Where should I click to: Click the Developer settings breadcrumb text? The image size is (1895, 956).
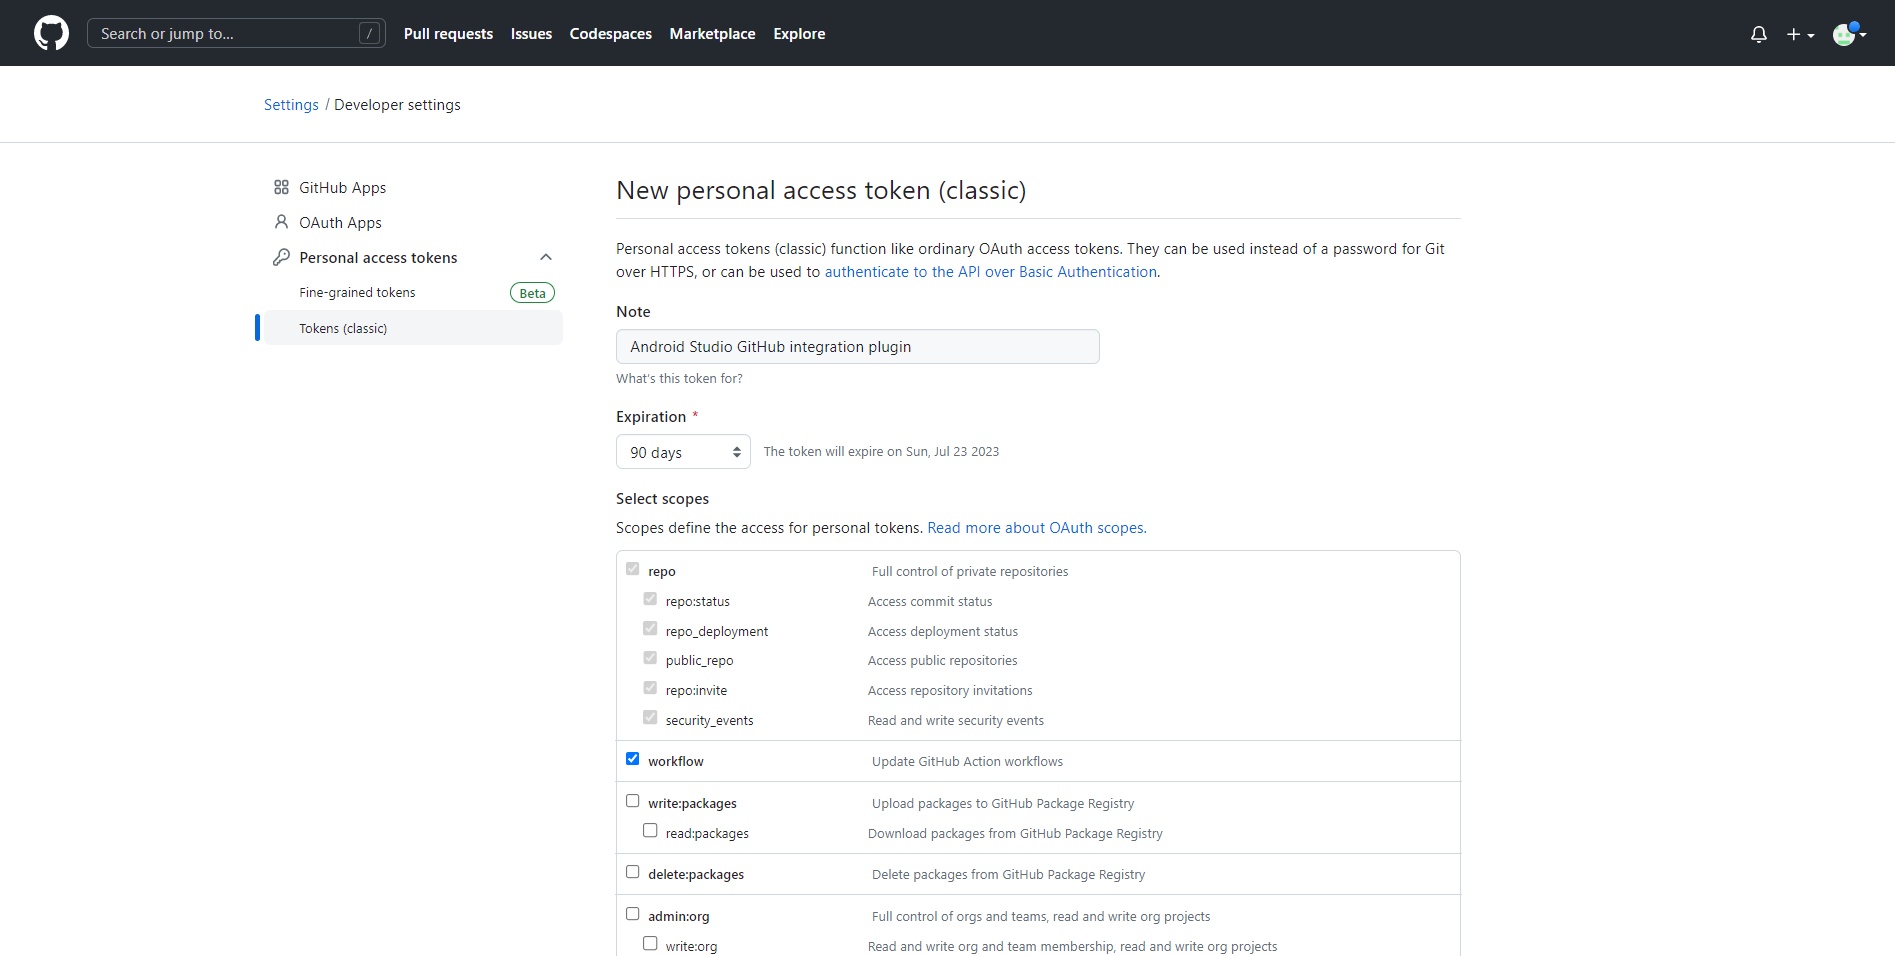[397, 105]
